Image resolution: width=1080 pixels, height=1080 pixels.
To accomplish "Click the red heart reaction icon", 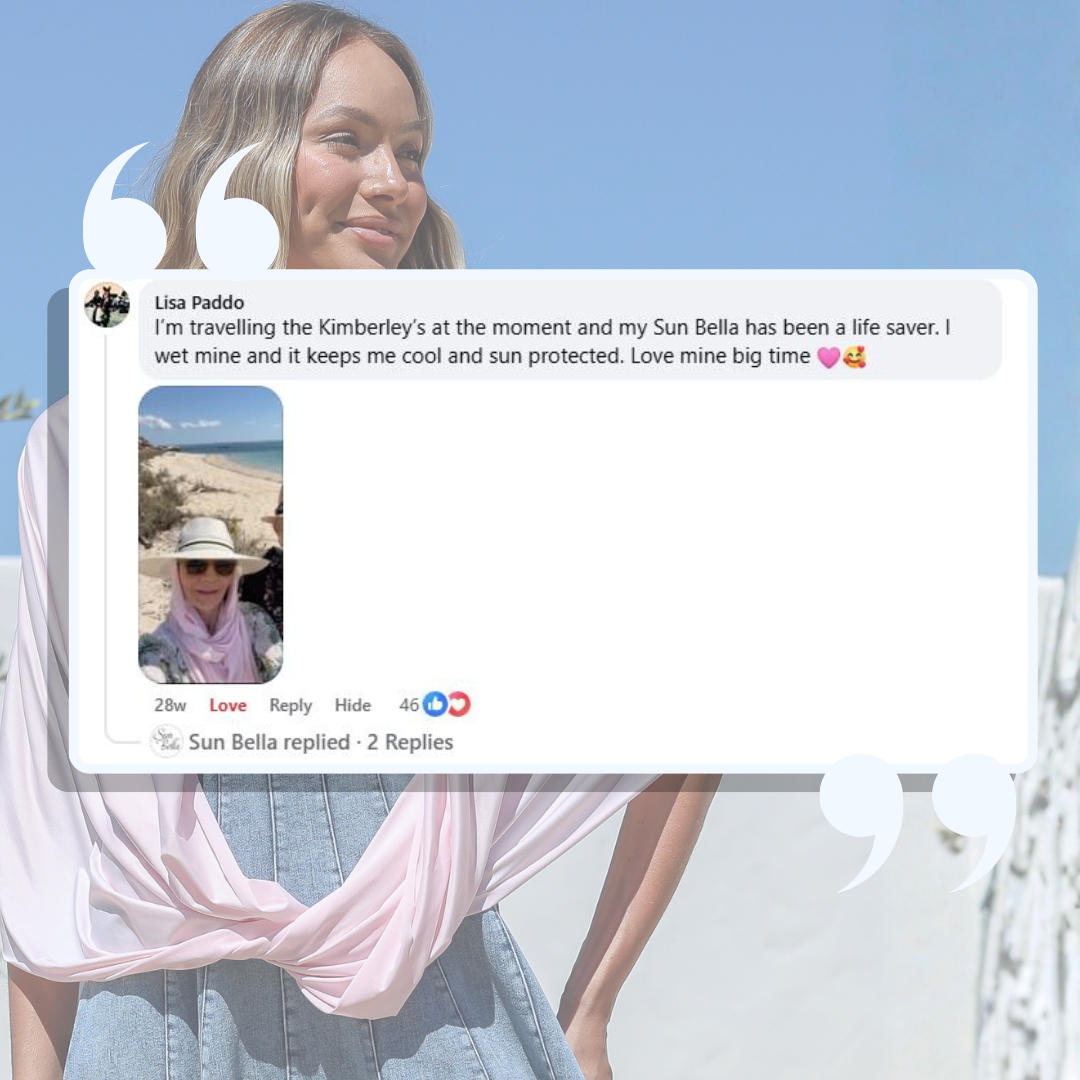I will tap(459, 704).
